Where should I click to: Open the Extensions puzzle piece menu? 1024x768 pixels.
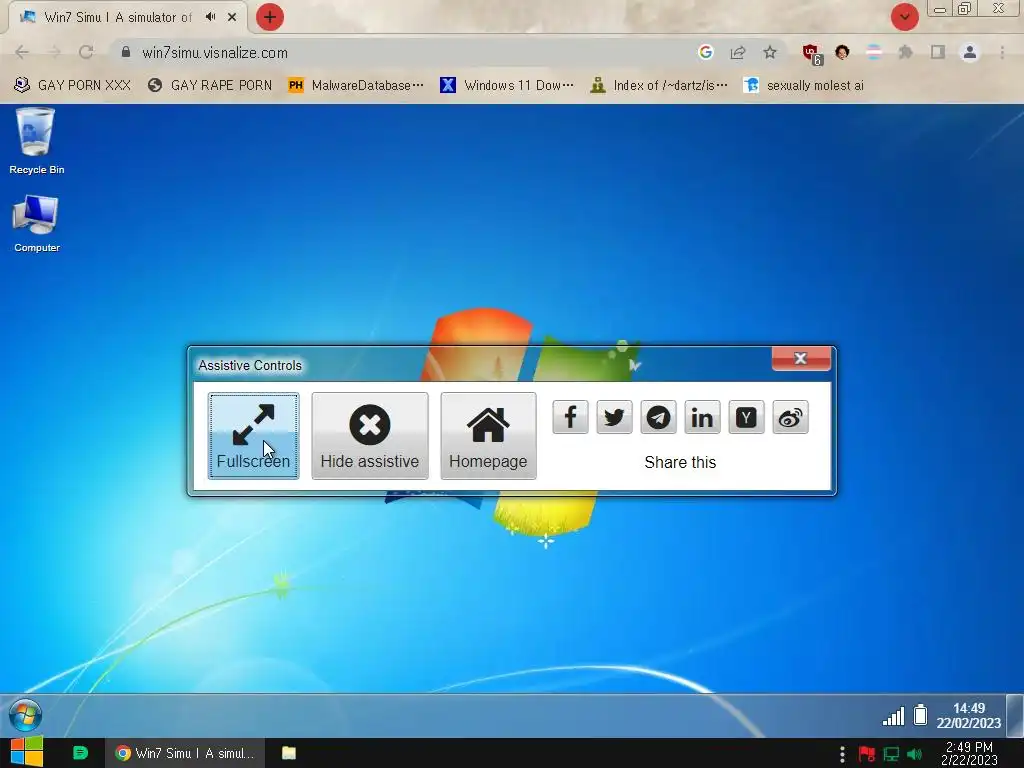click(x=905, y=52)
